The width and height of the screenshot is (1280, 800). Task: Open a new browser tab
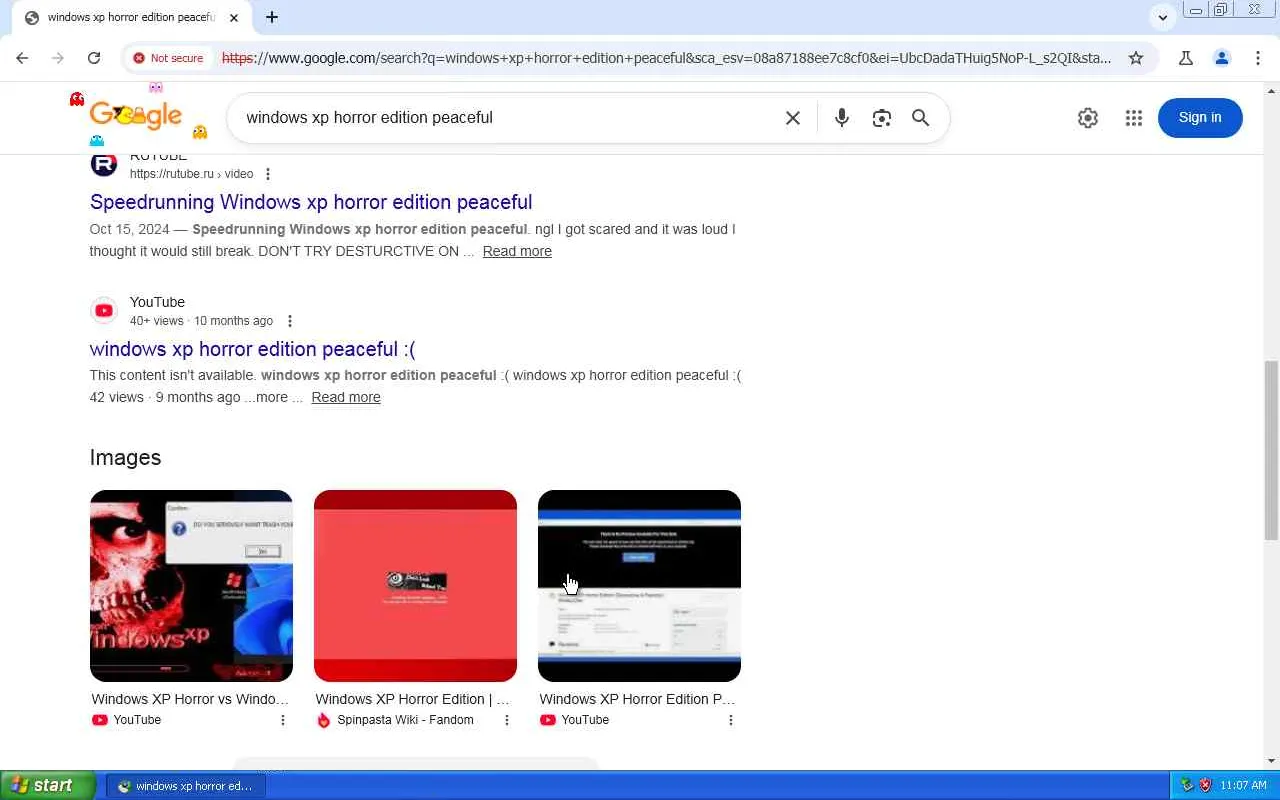click(x=272, y=17)
